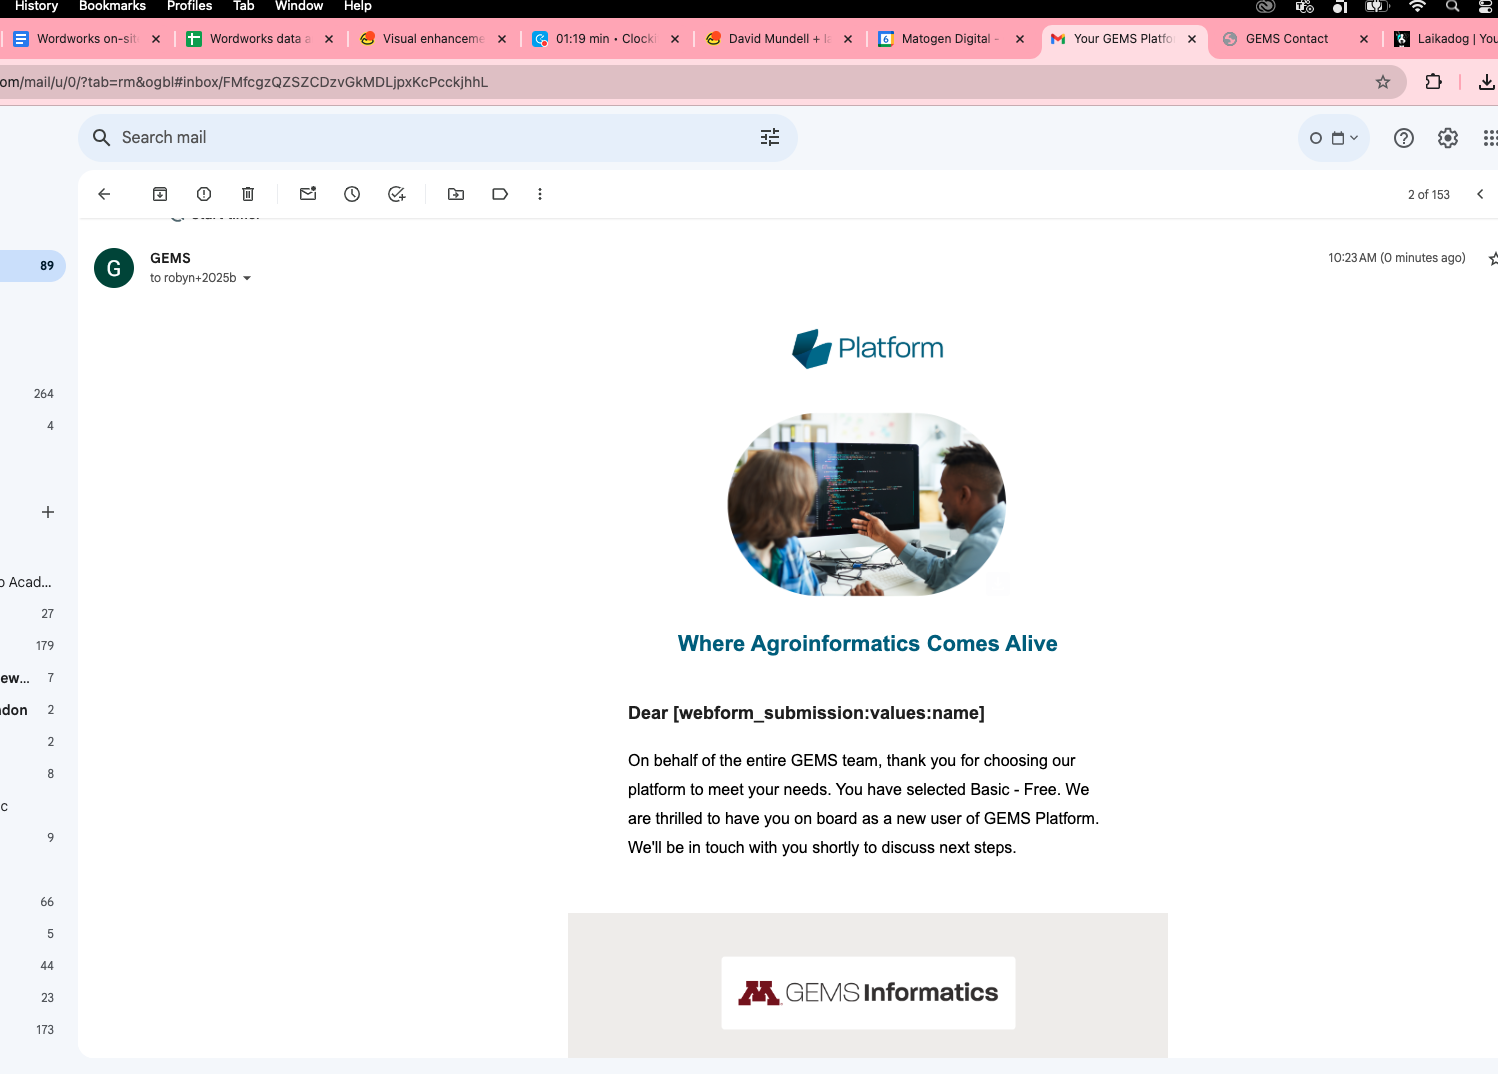1498x1074 pixels.
Task: Click the GEMS Informatics logo
Action: tap(868, 993)
